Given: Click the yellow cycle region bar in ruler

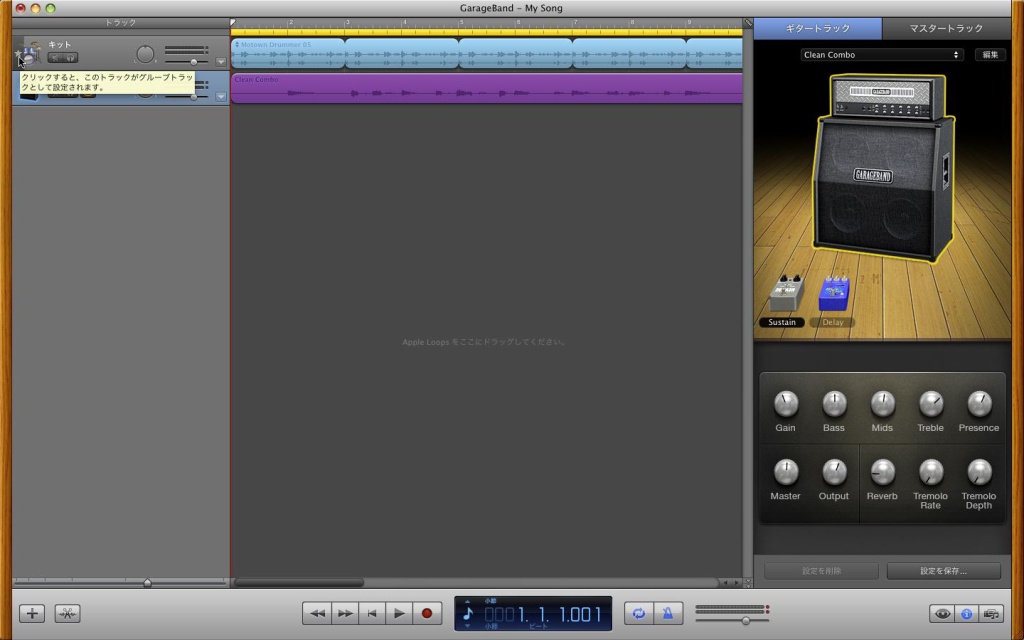Looking at the screenshot, I should click(x=487, y=32).
